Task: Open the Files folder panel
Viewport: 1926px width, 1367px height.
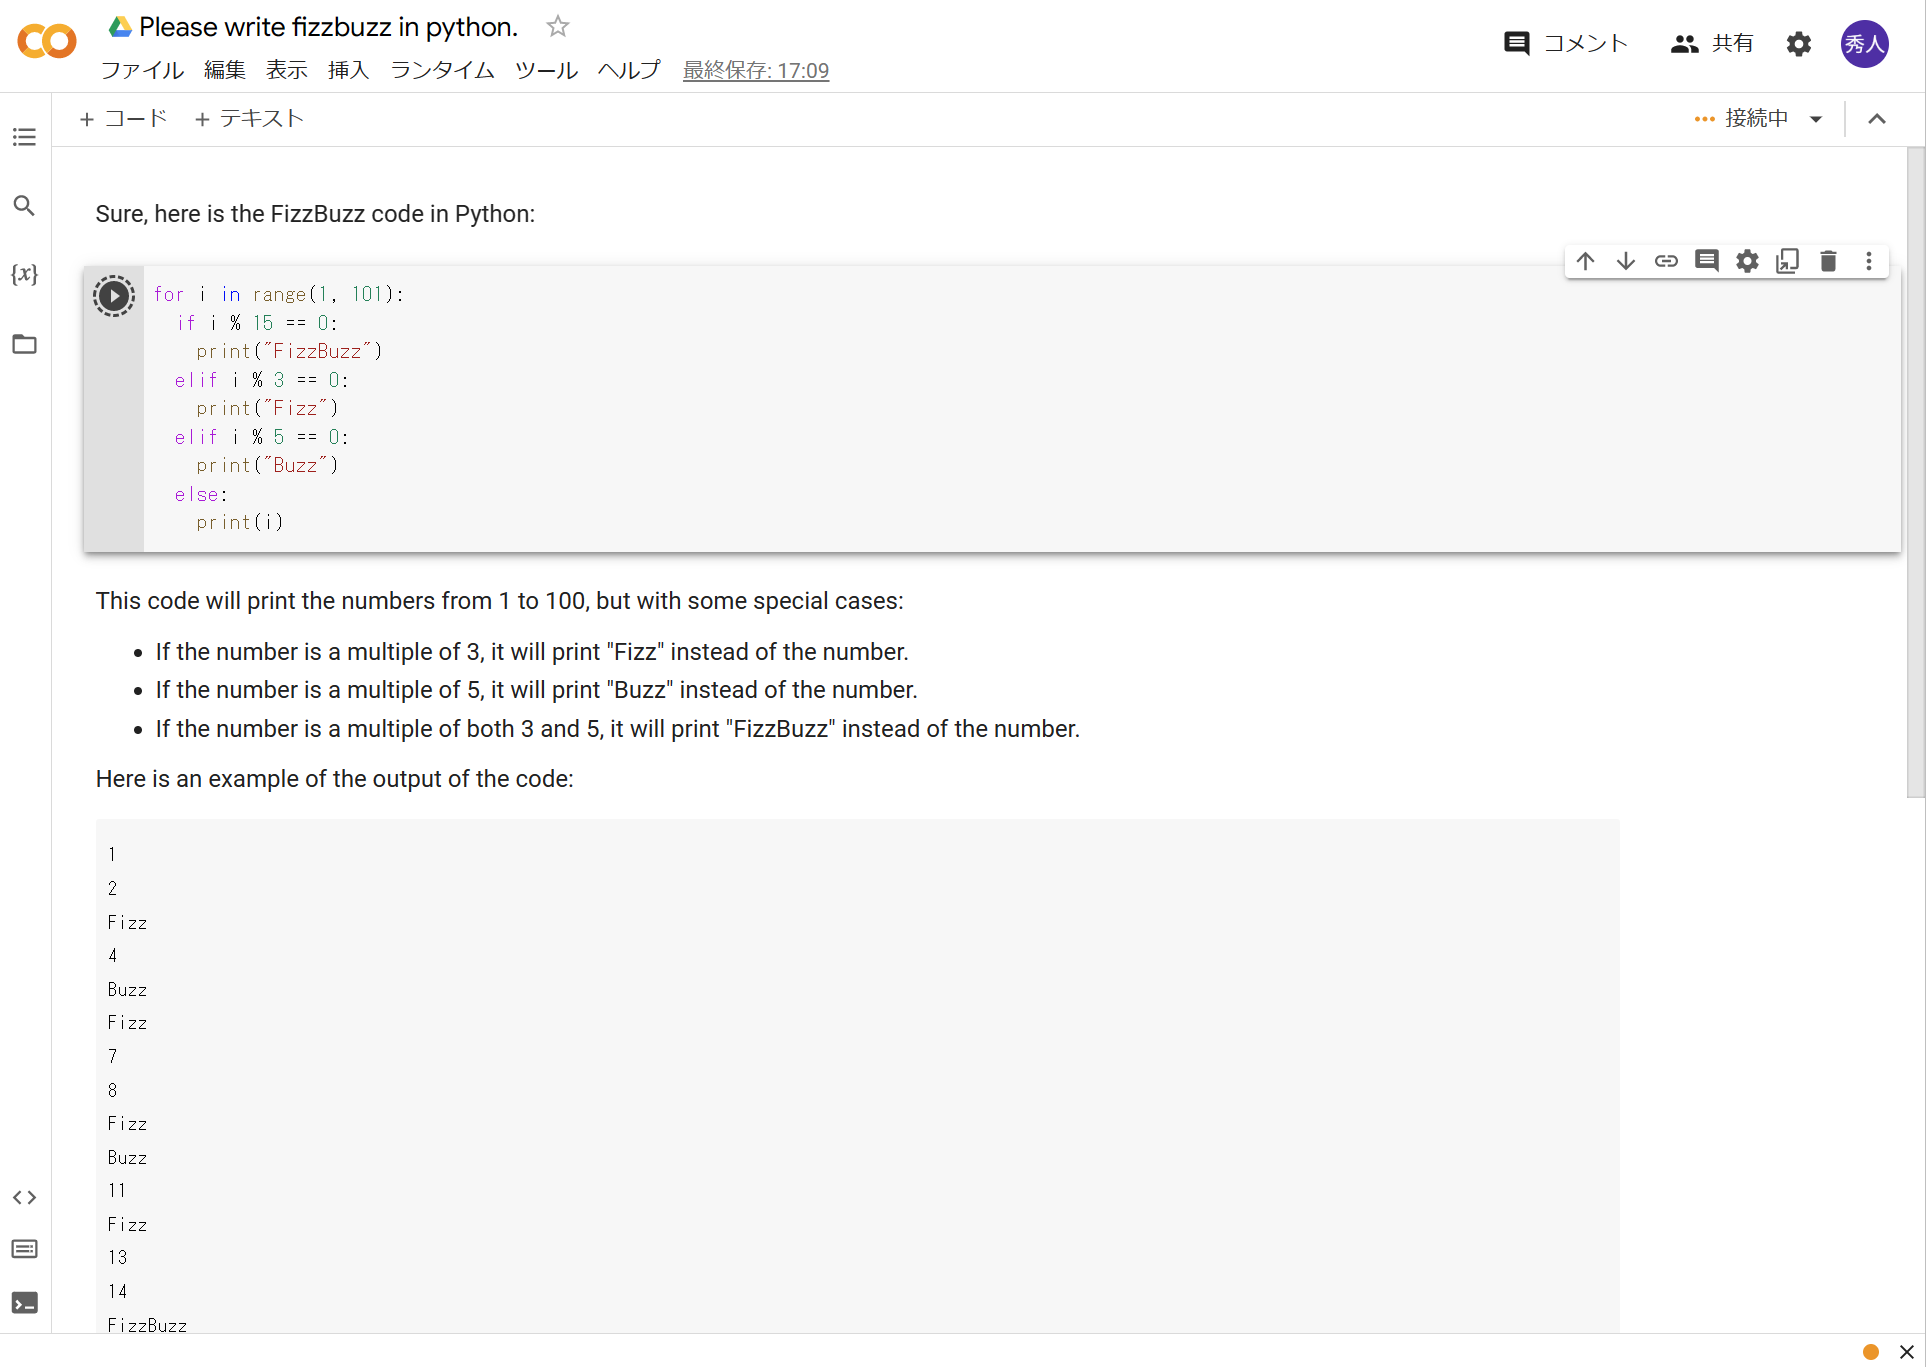Action: coord(25,344)
